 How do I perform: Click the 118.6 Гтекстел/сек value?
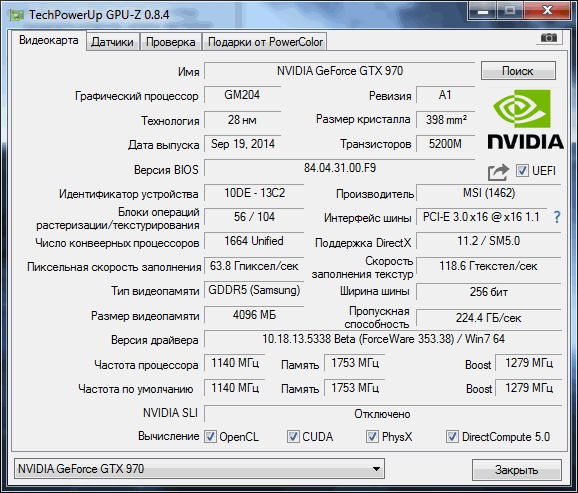(488, 266)
